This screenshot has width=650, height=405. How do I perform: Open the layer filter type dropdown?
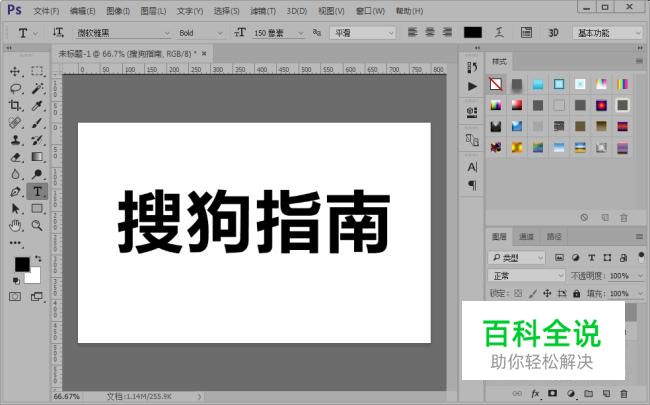[517, 258]
